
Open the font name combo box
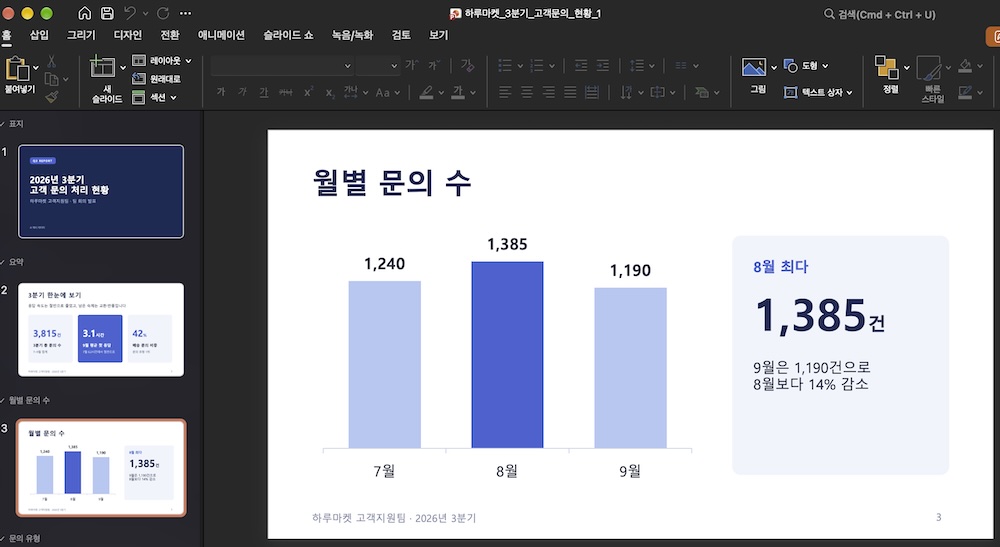281,66
